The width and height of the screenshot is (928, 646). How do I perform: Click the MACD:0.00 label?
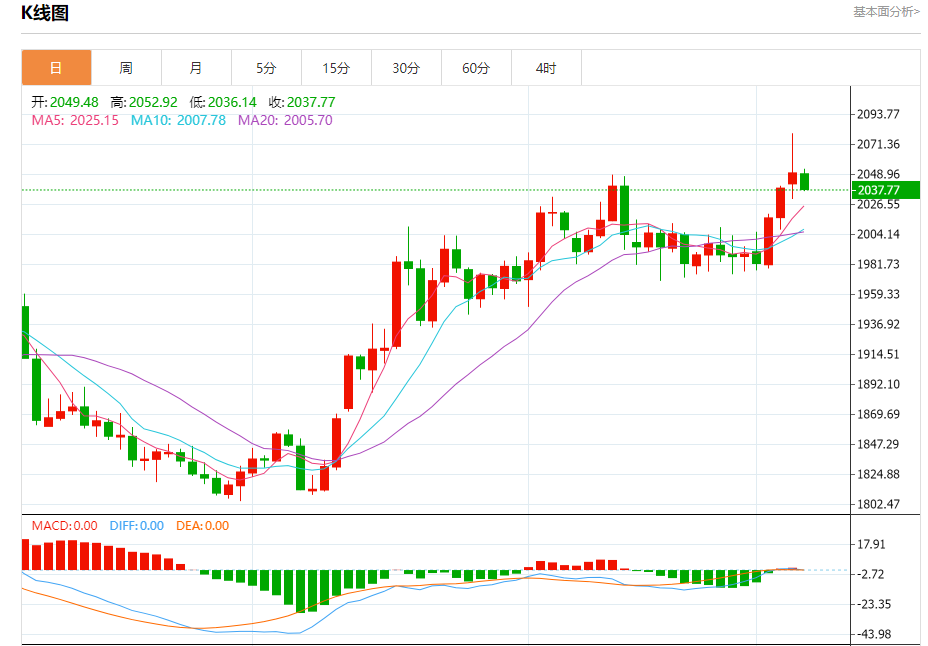[65, 526]
